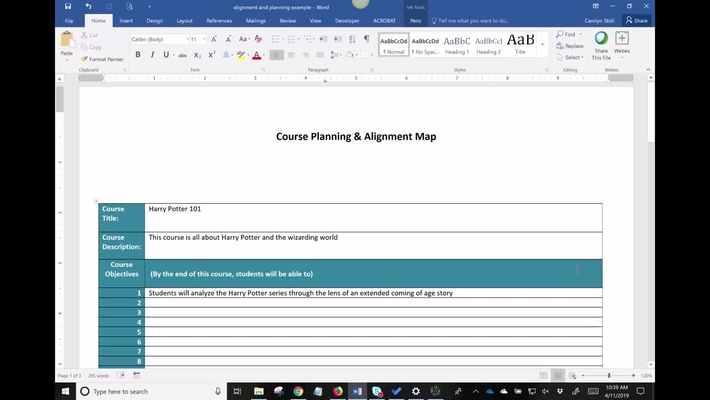The height and width of the screenshot is (400, 710).
Task: Toggle underline formatting
Action: pyautogui.click(x=166, y=55)
